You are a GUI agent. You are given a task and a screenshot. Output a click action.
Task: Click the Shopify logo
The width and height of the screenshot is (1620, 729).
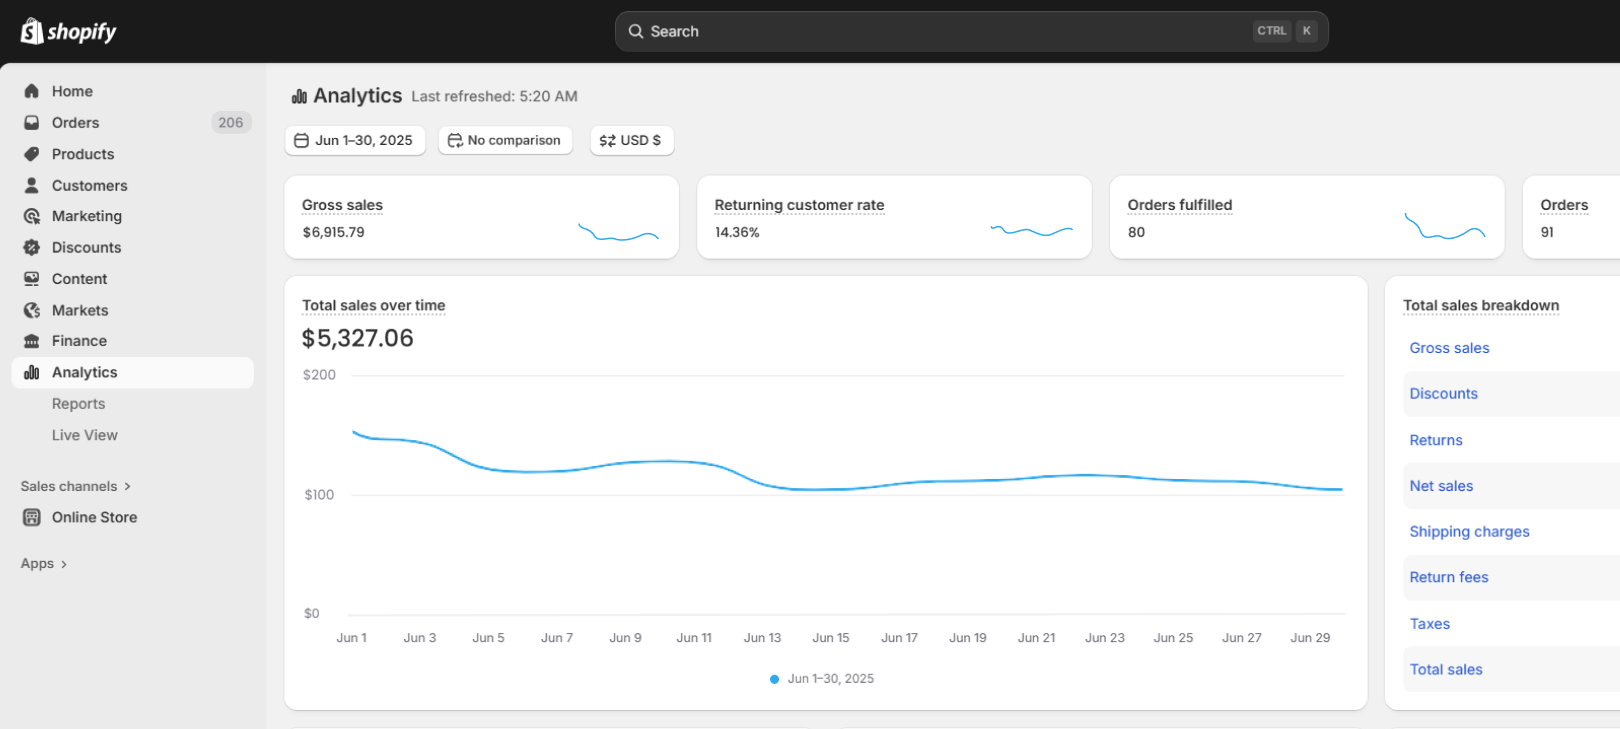click(68, 31)
